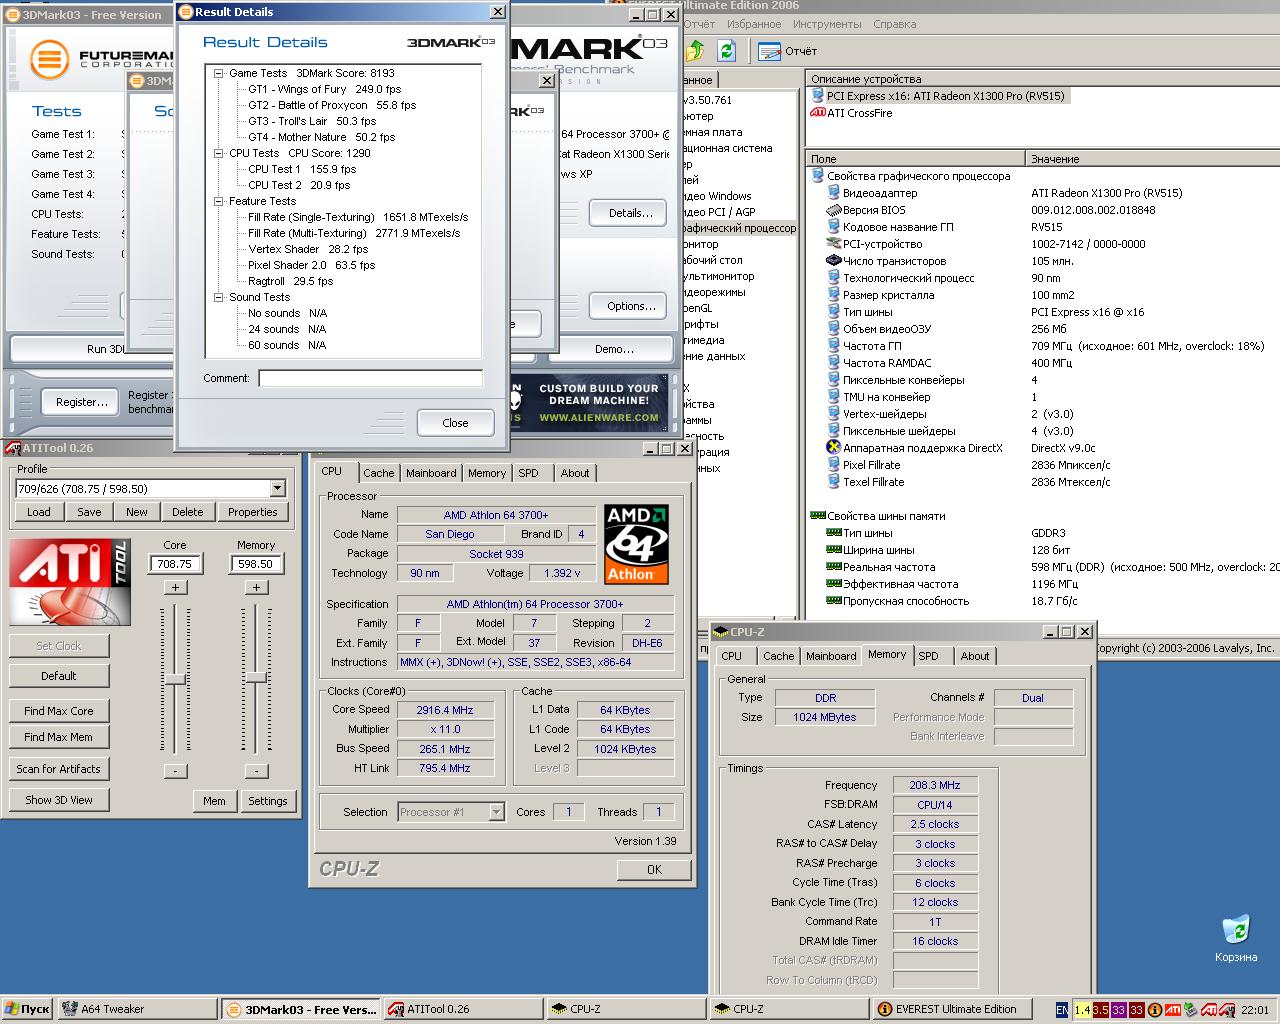Click the icon beside Свойства графического процессора

pos(817,176)
